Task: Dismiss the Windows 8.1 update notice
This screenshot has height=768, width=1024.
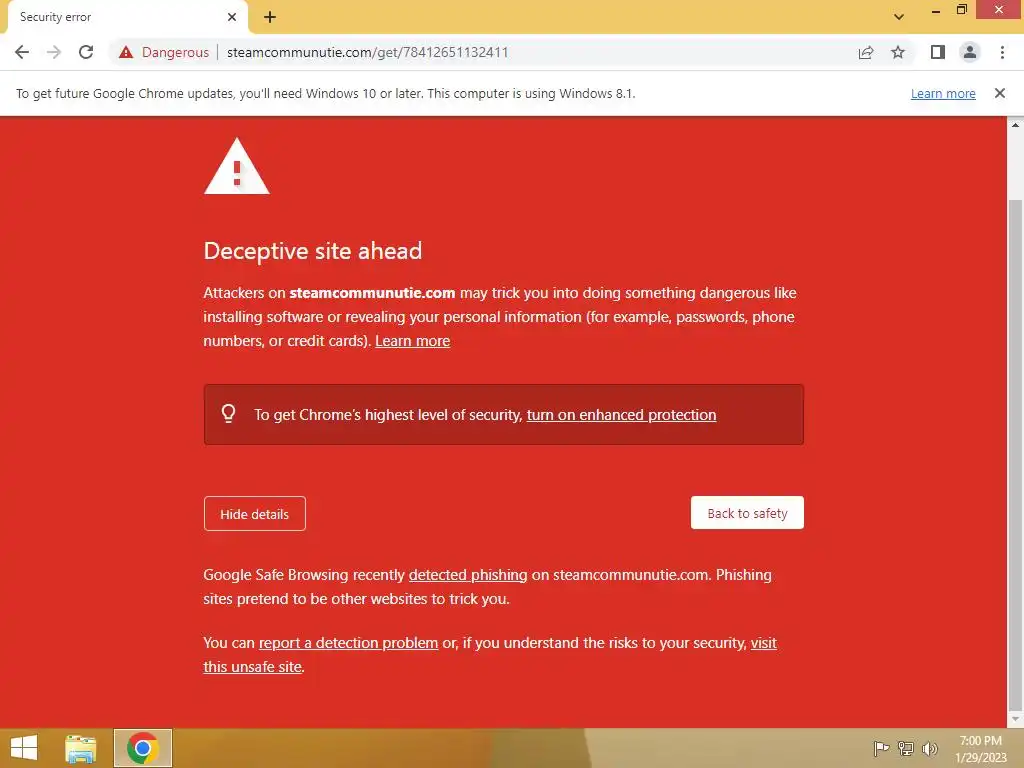Action: [1000, 93]
